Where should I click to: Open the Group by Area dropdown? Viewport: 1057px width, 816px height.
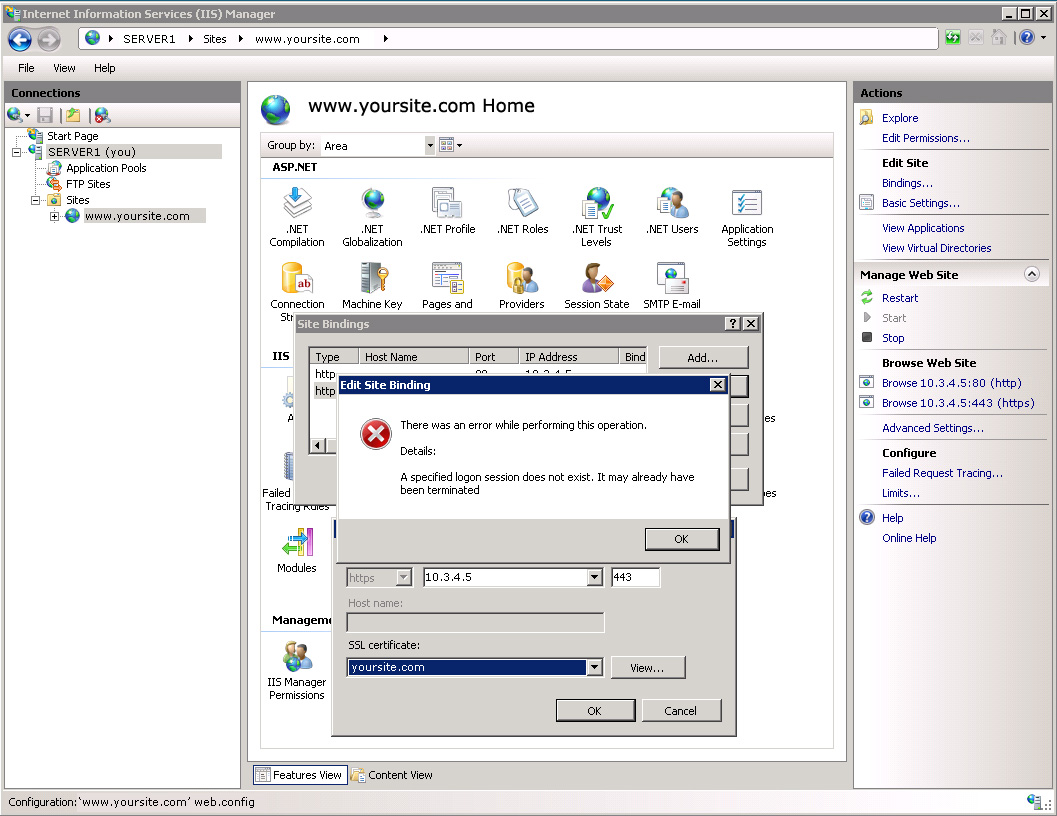click(x=430, y=146)
